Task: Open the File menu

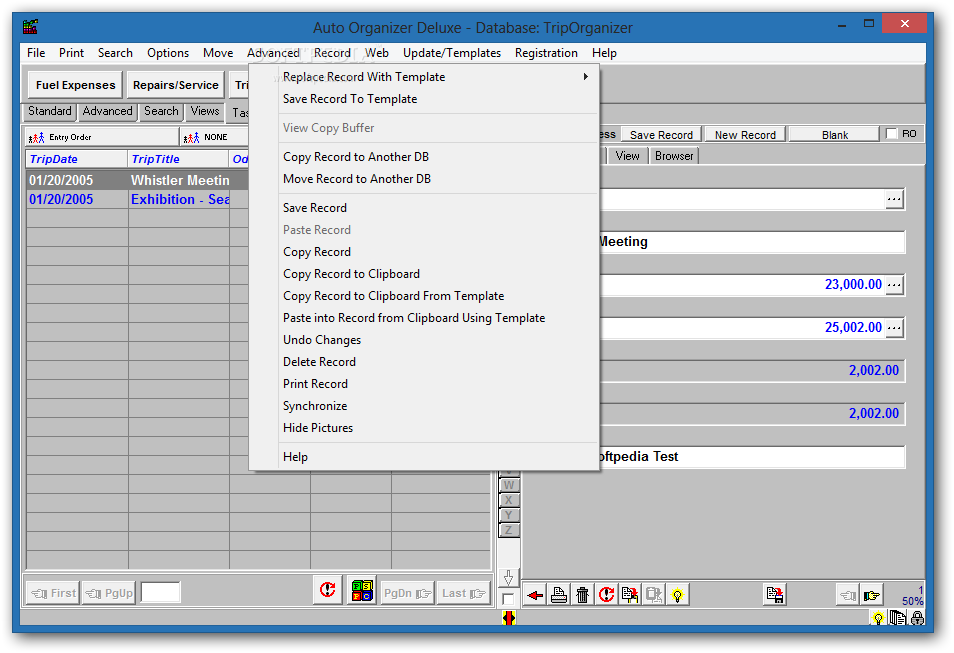Action: pos(36,53)
